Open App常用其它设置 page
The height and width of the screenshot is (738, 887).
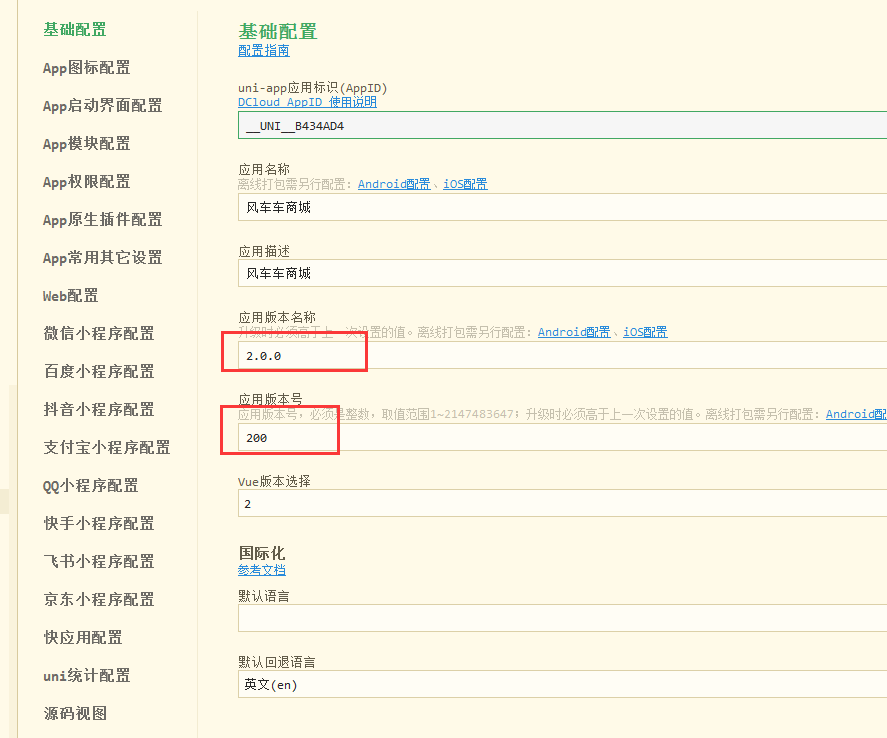99,257
